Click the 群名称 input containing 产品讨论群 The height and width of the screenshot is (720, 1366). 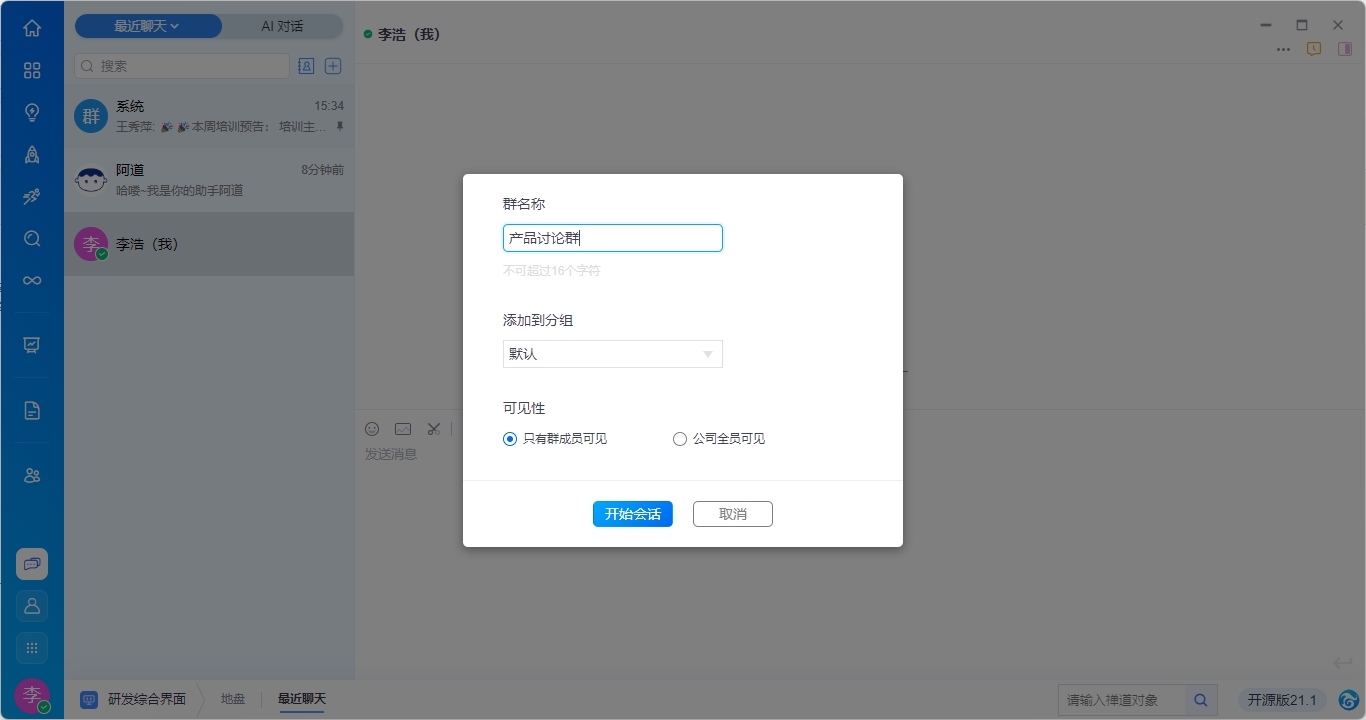point(612,238)
